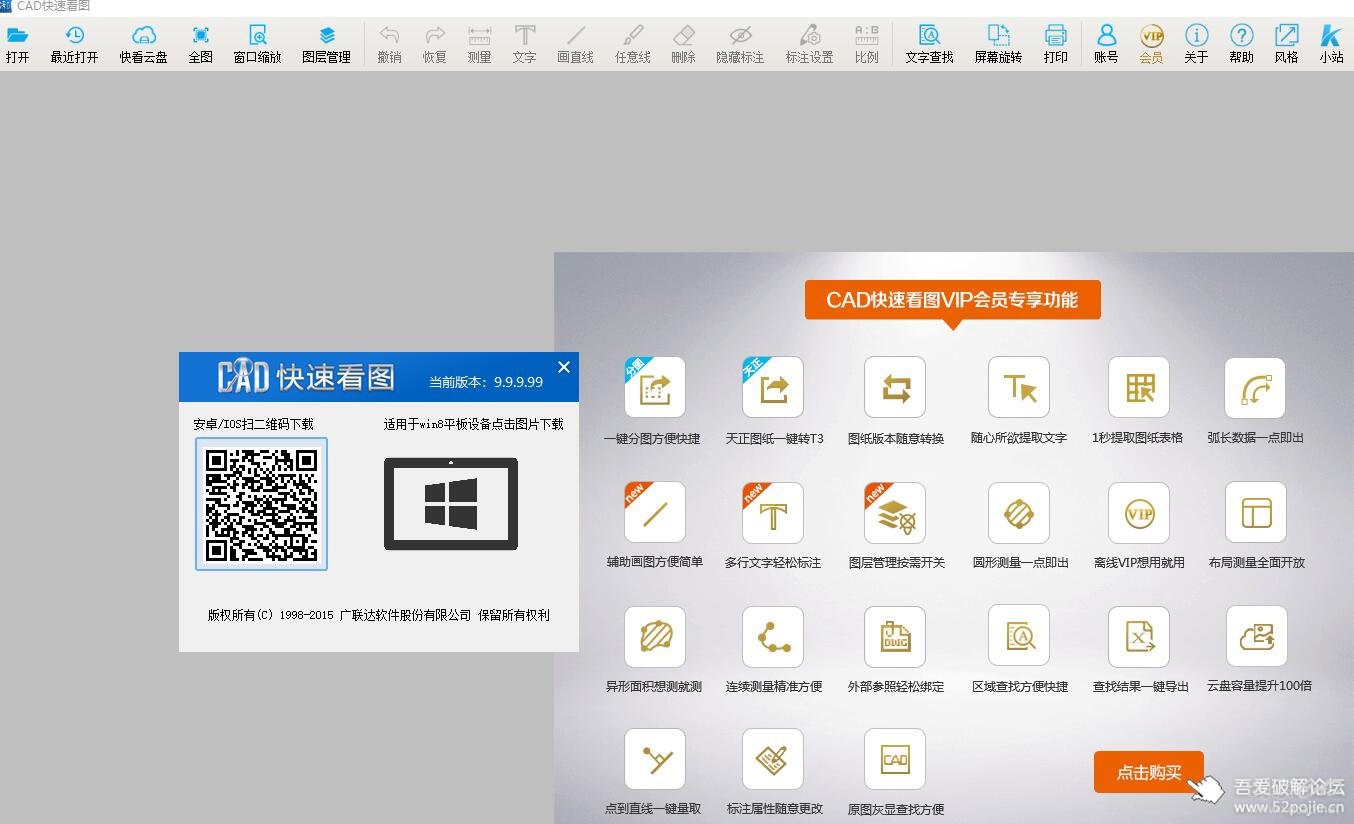Click 随心所欲提取文字 feature icon
1354x824 pixels.
1019,388
